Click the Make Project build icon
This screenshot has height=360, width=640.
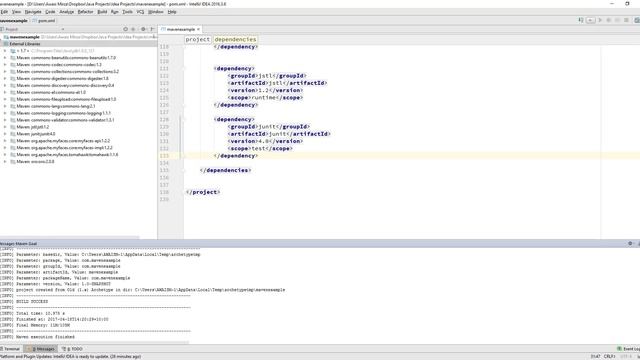pyautogui.click(x=581, y=20)
